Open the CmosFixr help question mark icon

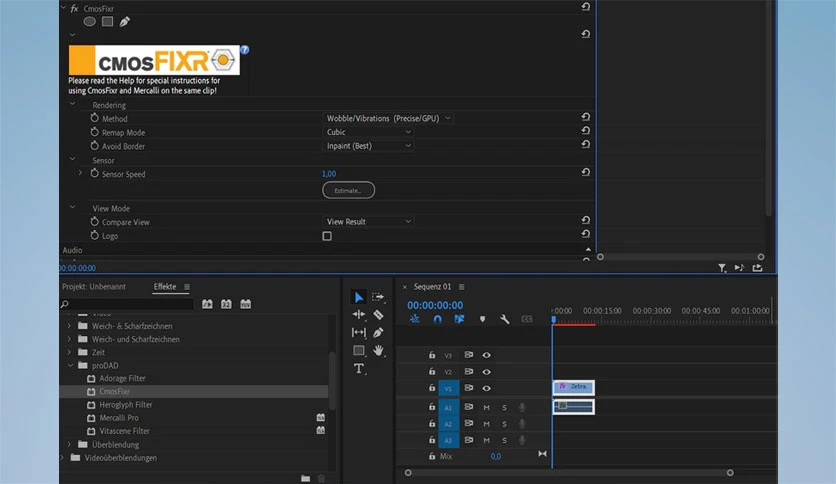(x=245, y=50)
